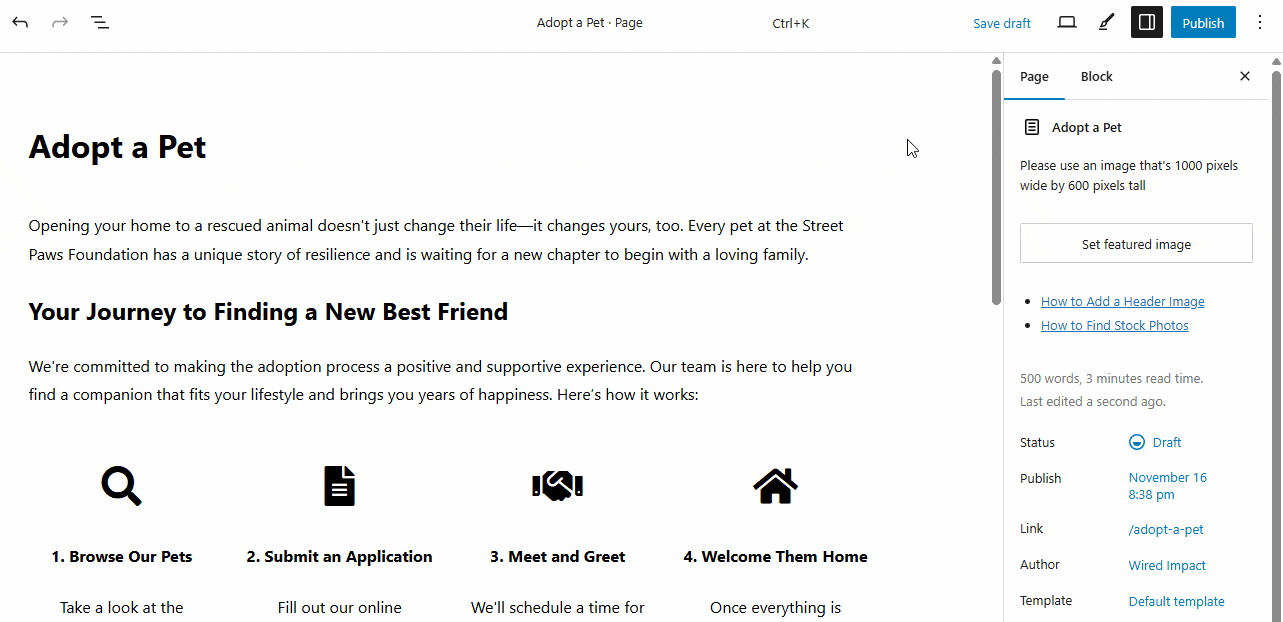The image size is (1283, 622).
Task: Open the Document Overview list icon
Action: point(99,22)
